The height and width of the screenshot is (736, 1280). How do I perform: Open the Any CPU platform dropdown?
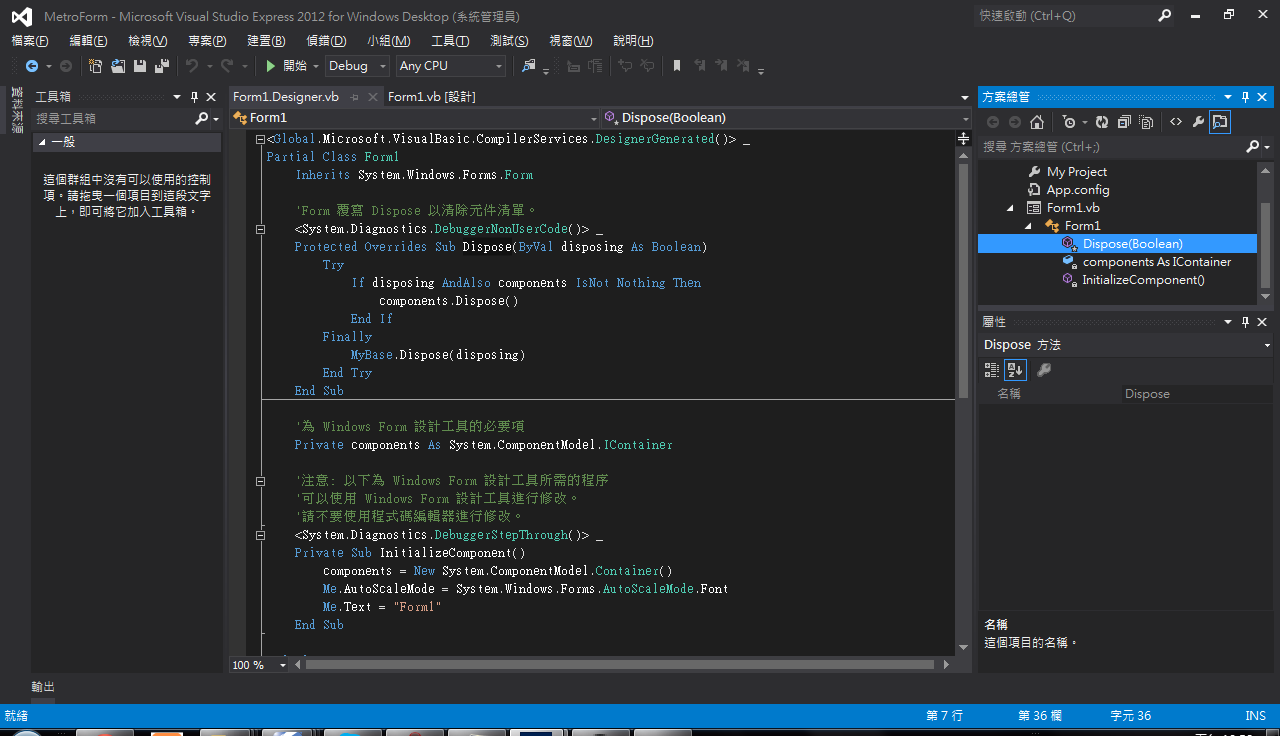click(451, 66)
